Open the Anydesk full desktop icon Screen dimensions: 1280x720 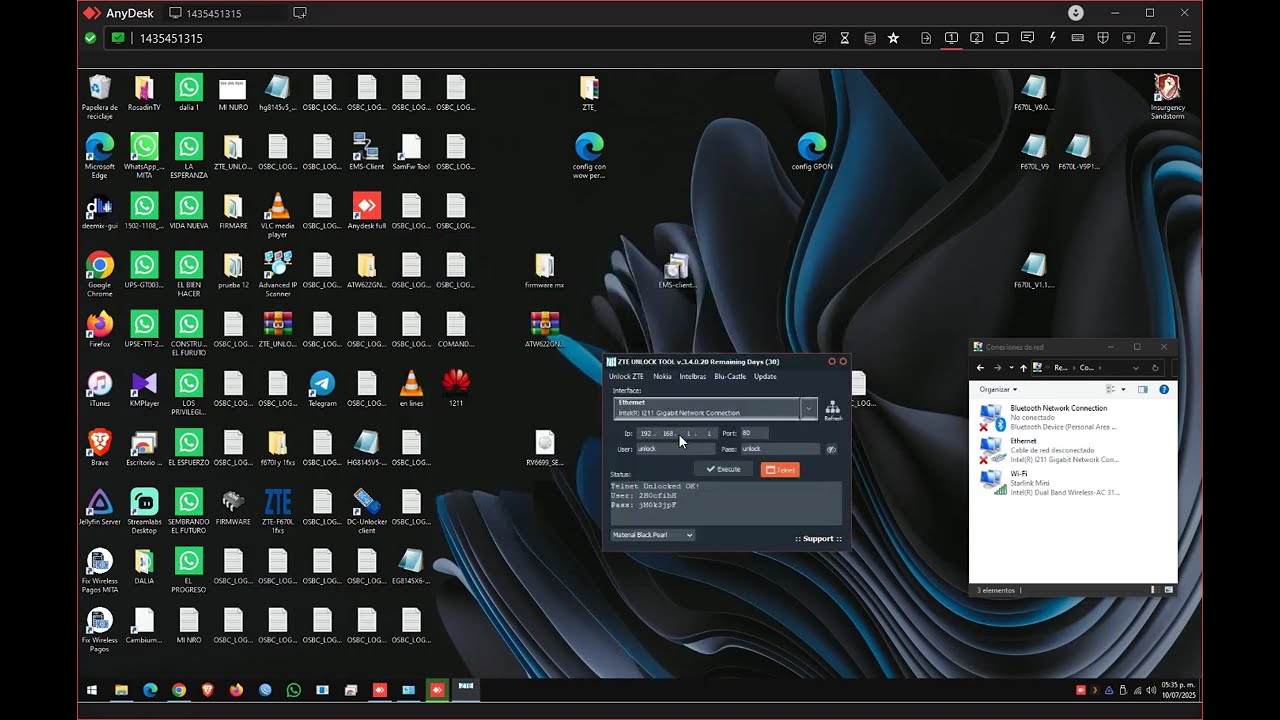click(367, 212)
